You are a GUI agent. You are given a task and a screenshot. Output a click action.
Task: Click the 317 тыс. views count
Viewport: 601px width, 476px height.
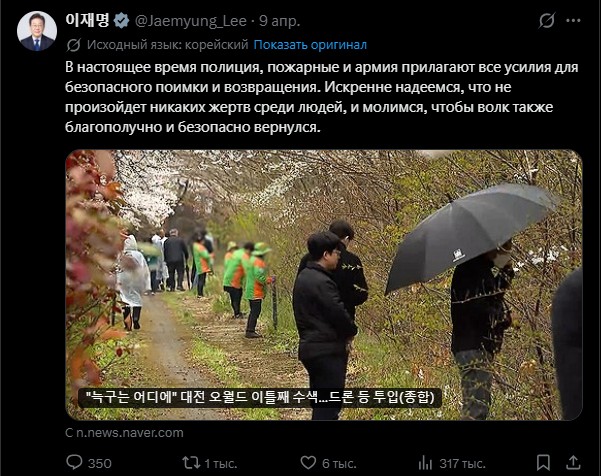462,463
